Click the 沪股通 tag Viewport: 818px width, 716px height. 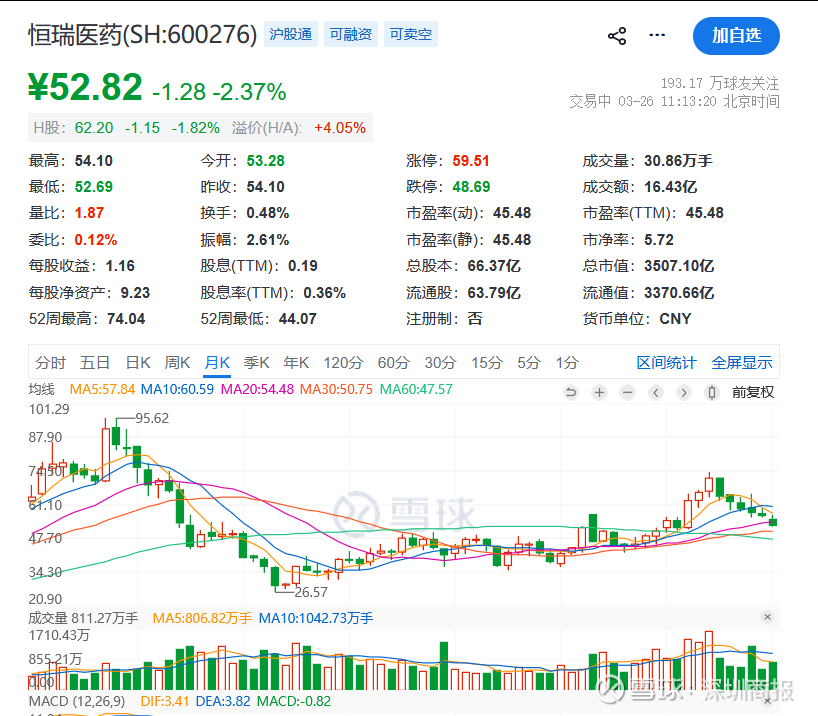click(291, 34)
